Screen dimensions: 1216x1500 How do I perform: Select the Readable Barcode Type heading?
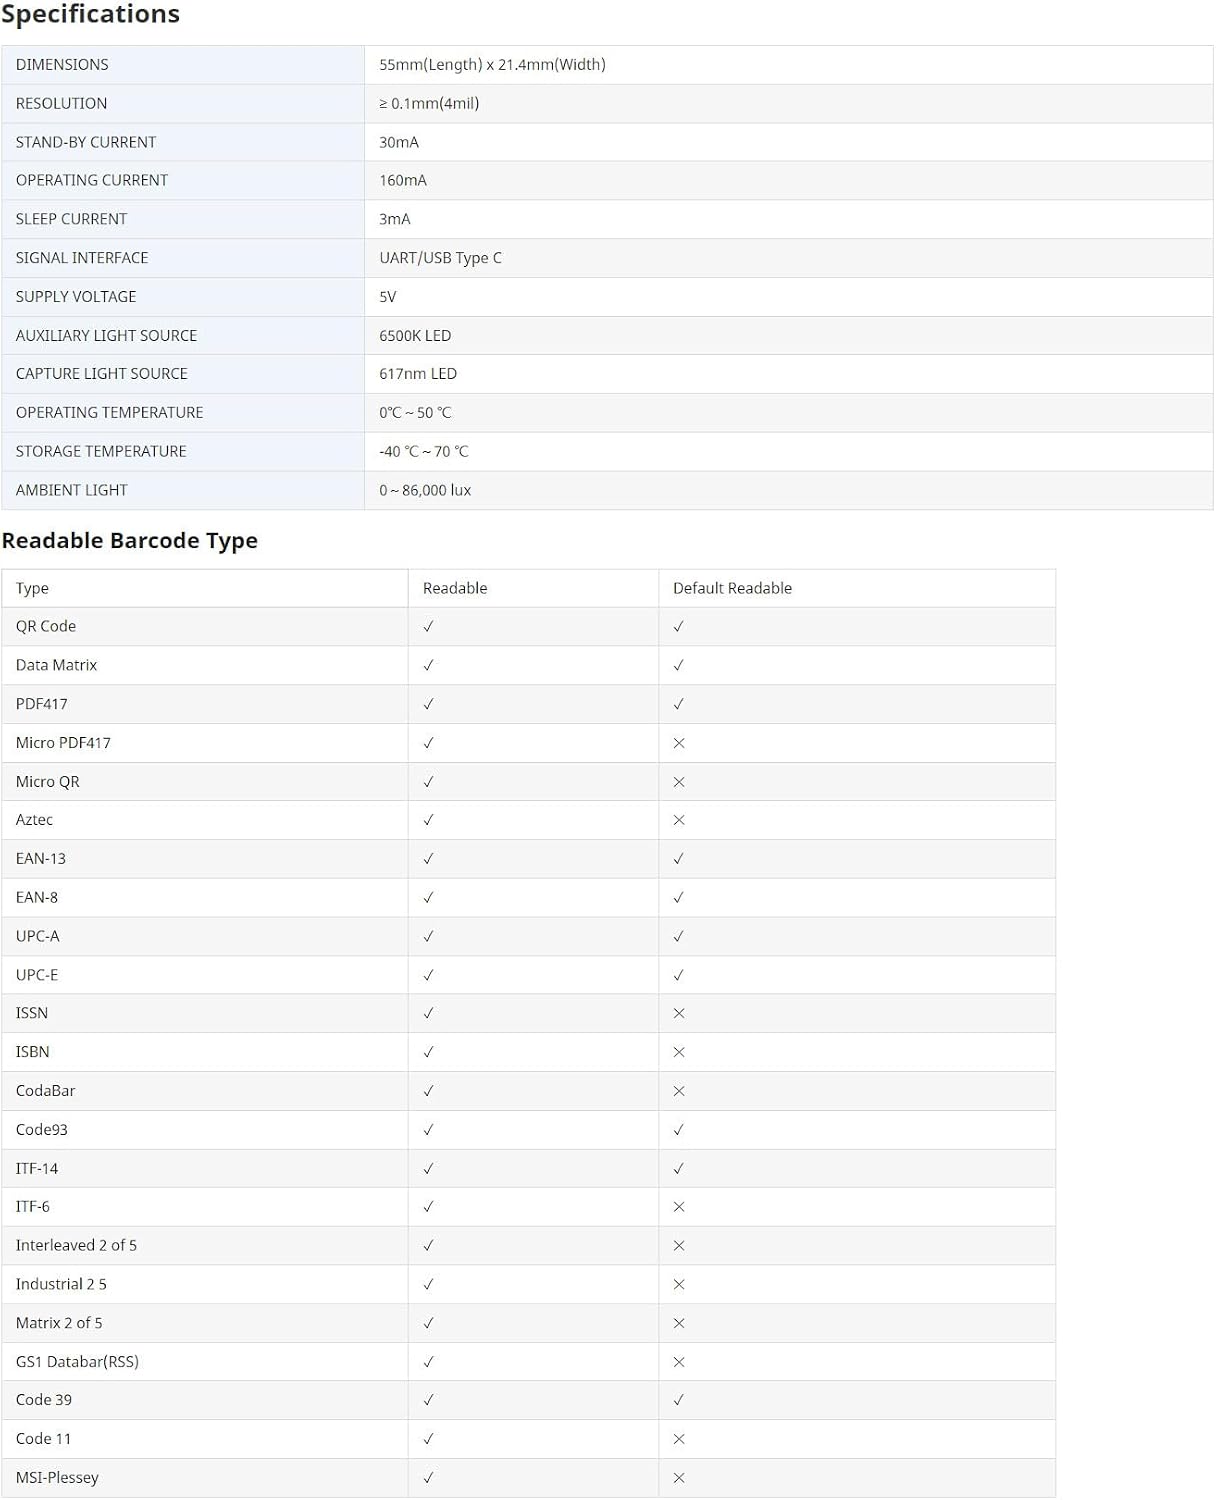click(x=130, y=541)
